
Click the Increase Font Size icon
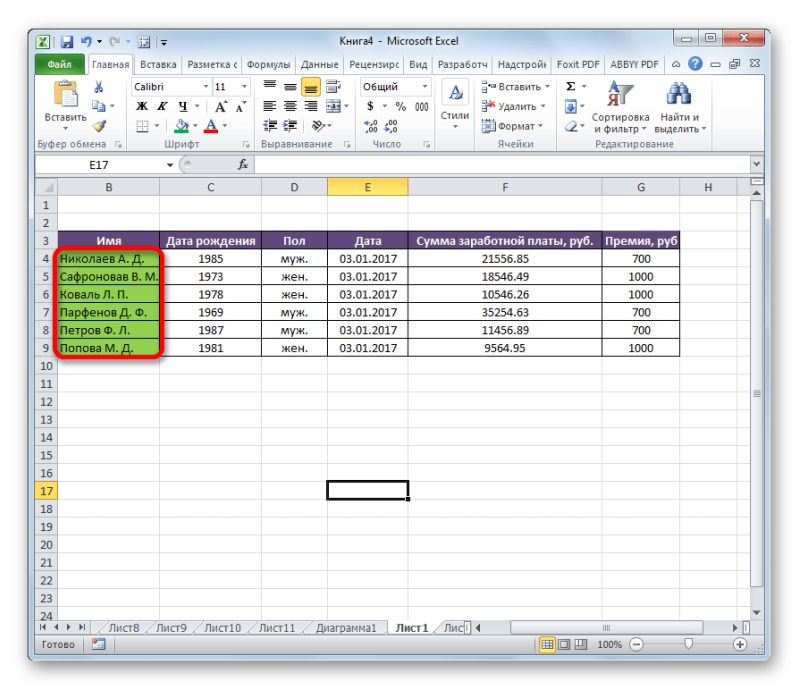pos(220,107)
